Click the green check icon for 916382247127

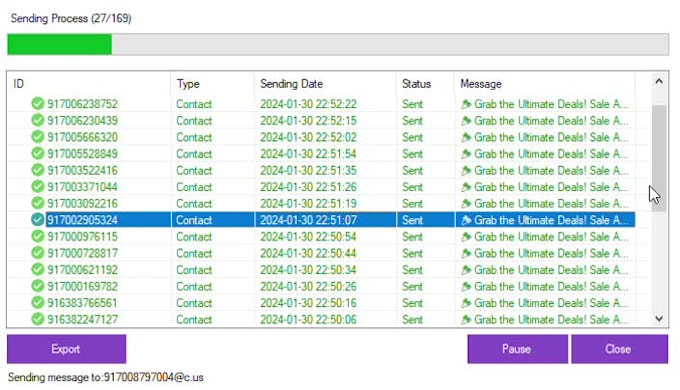point(38,319)
